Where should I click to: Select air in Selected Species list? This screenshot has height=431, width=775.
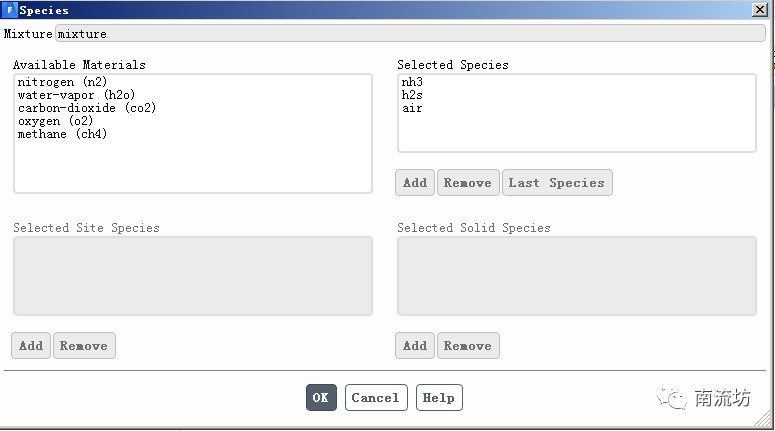tap(412, 108)
